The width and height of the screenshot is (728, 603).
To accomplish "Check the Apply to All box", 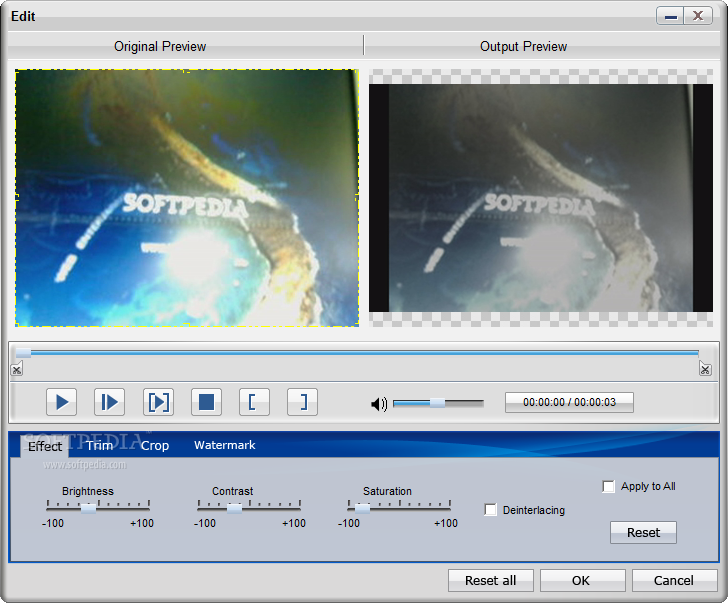I will point(608,486).
